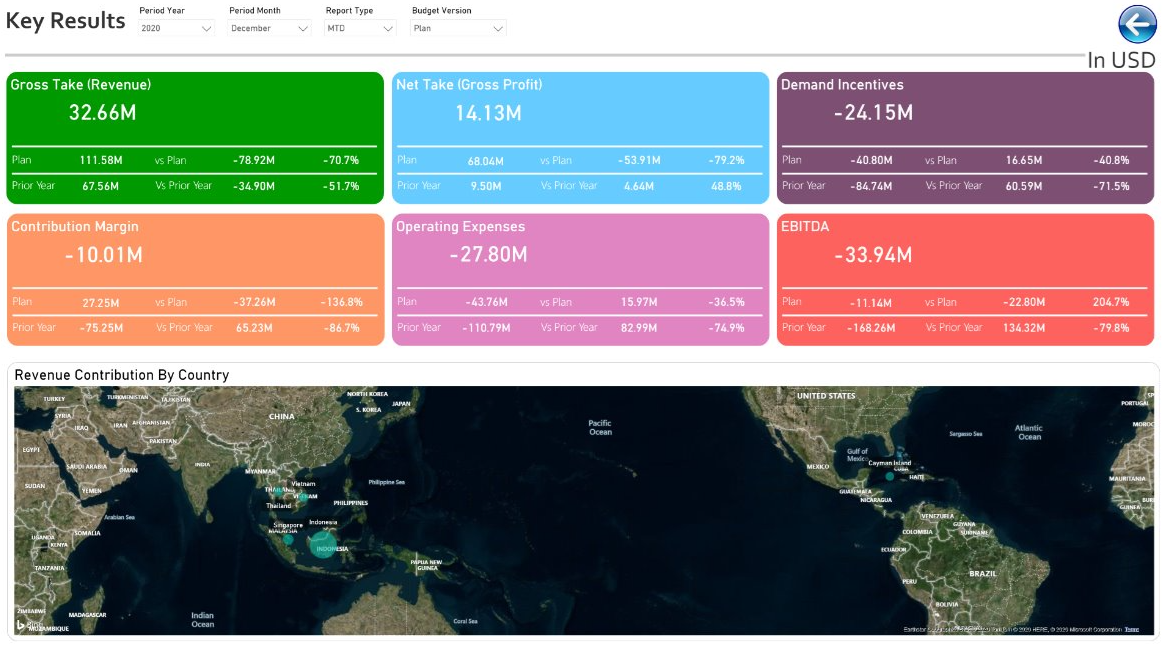
Task: Click the Singapore bubble on the map
Action: click(x=288, y=539)
